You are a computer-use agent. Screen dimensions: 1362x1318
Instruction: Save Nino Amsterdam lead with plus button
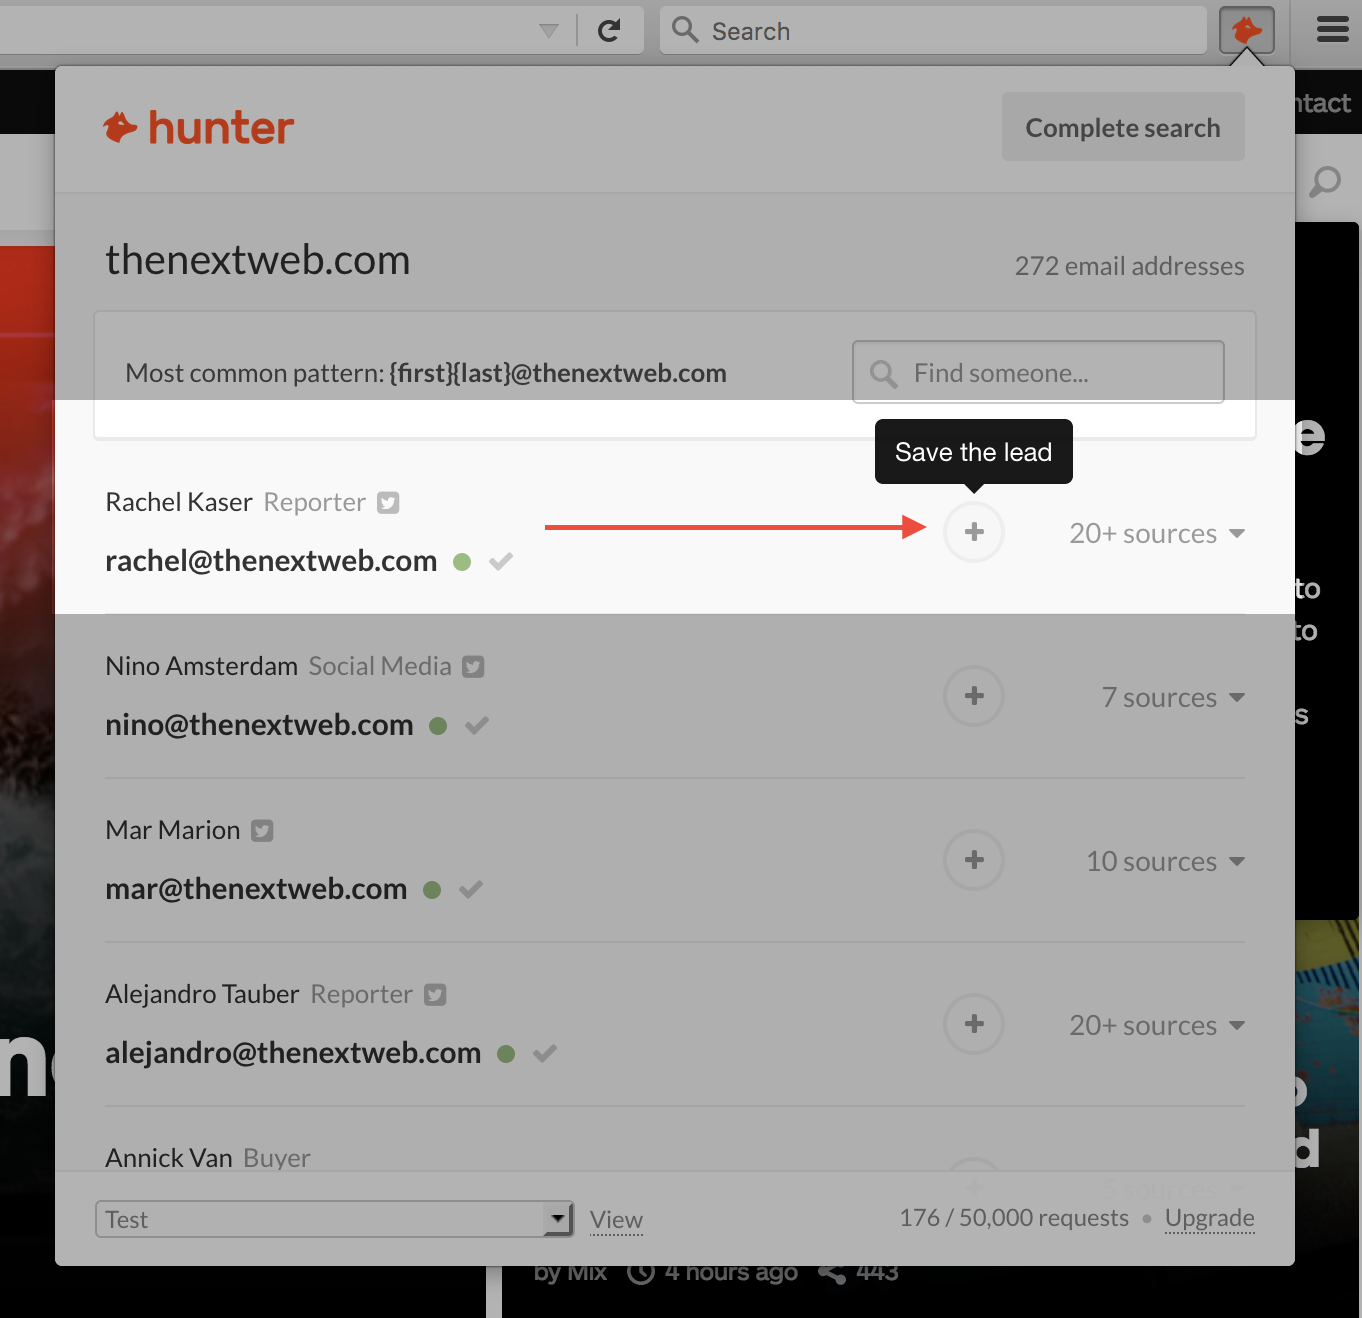click(974, 696)
